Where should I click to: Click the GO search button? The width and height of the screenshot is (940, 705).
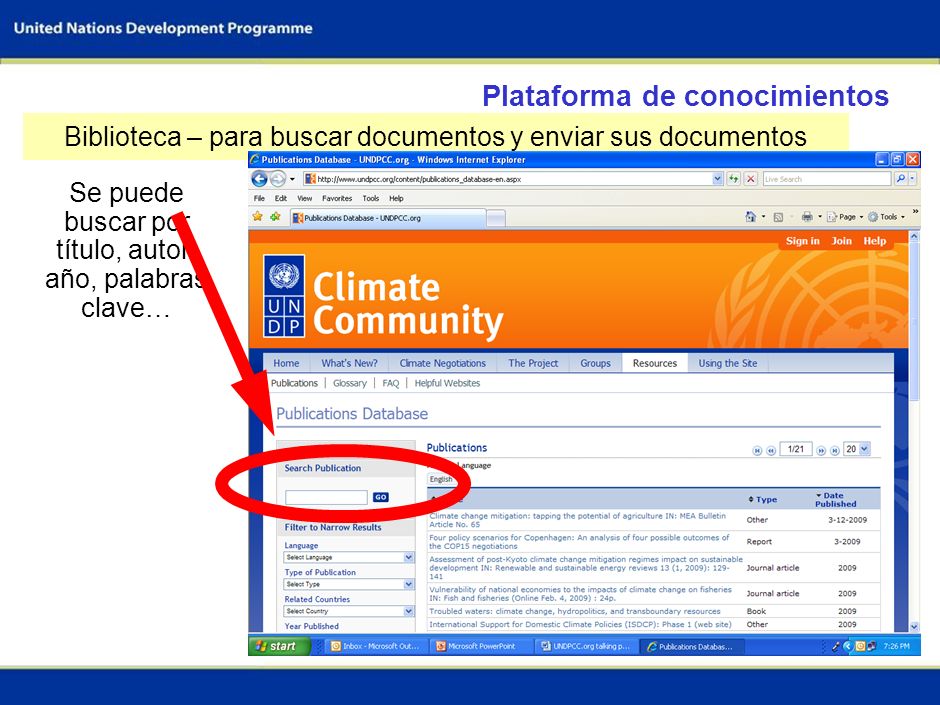(x=381, y=497)
